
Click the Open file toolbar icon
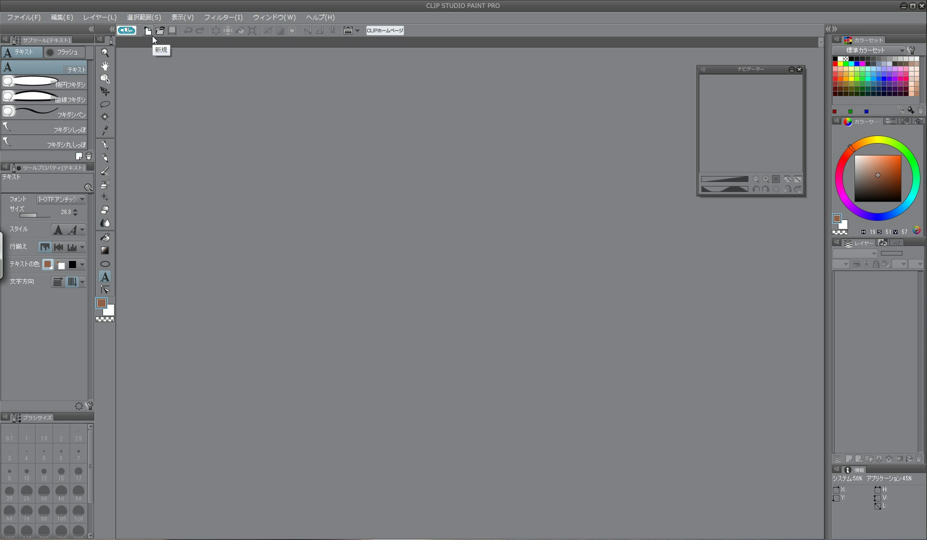pos(160,31)
